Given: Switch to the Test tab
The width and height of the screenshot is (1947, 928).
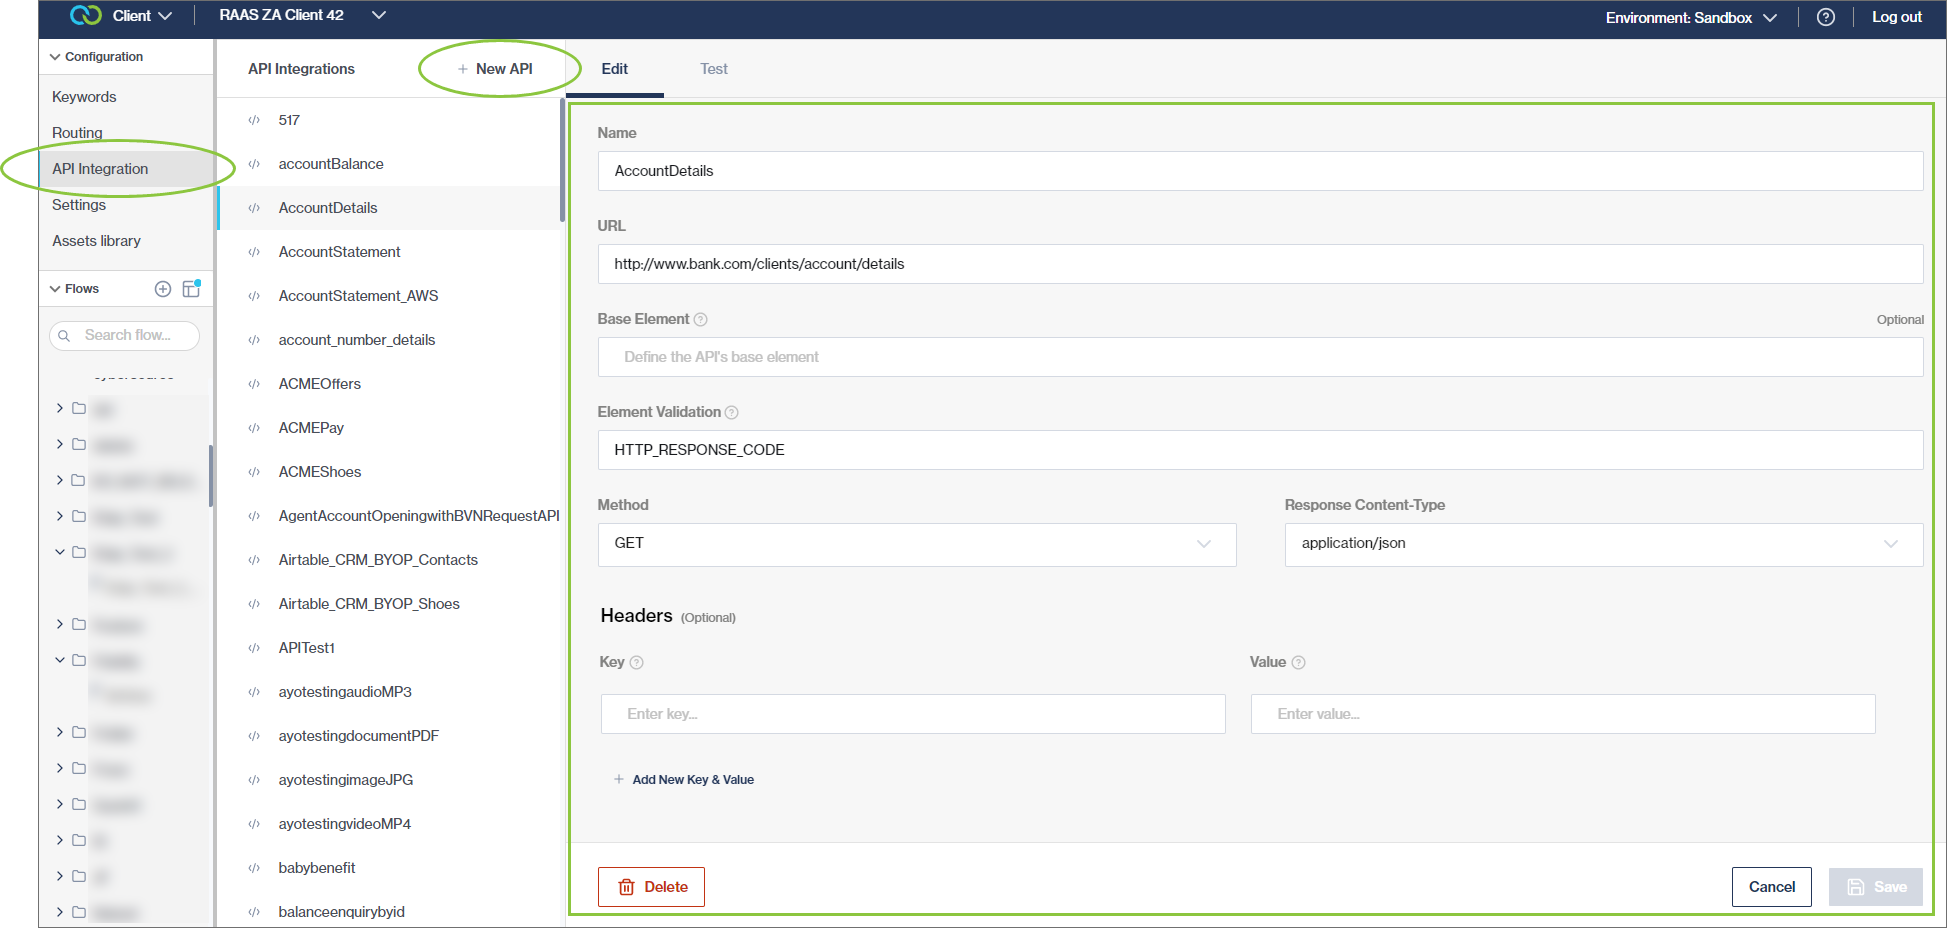Looking at the screenshot, I should pos(713,69).
